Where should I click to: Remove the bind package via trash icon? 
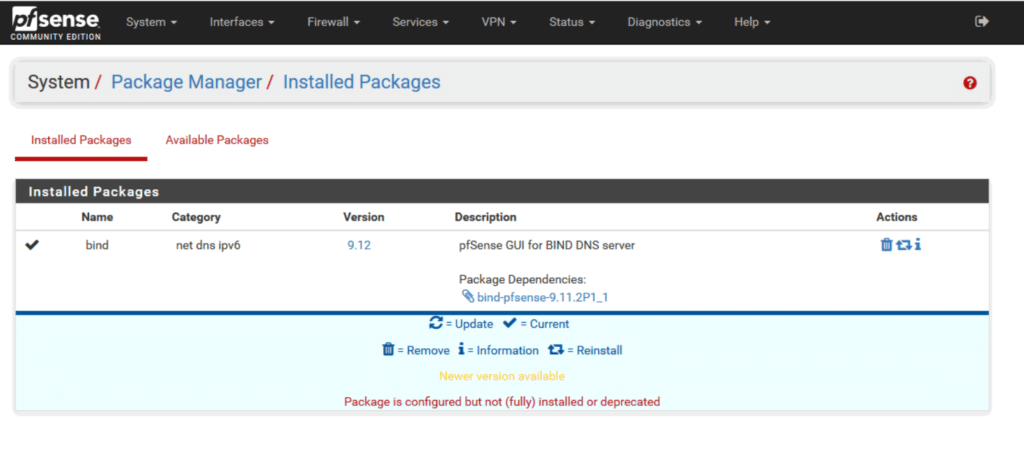pyautogui.click(x=886, y=245)
